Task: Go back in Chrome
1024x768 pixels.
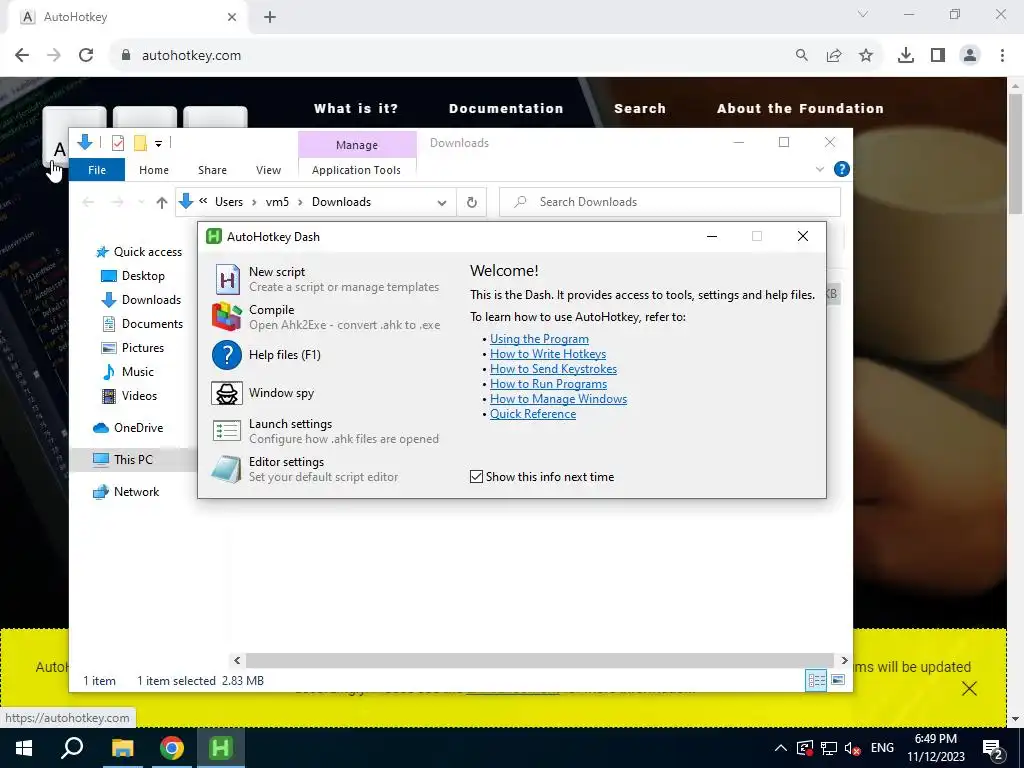Action: point(22,56)
